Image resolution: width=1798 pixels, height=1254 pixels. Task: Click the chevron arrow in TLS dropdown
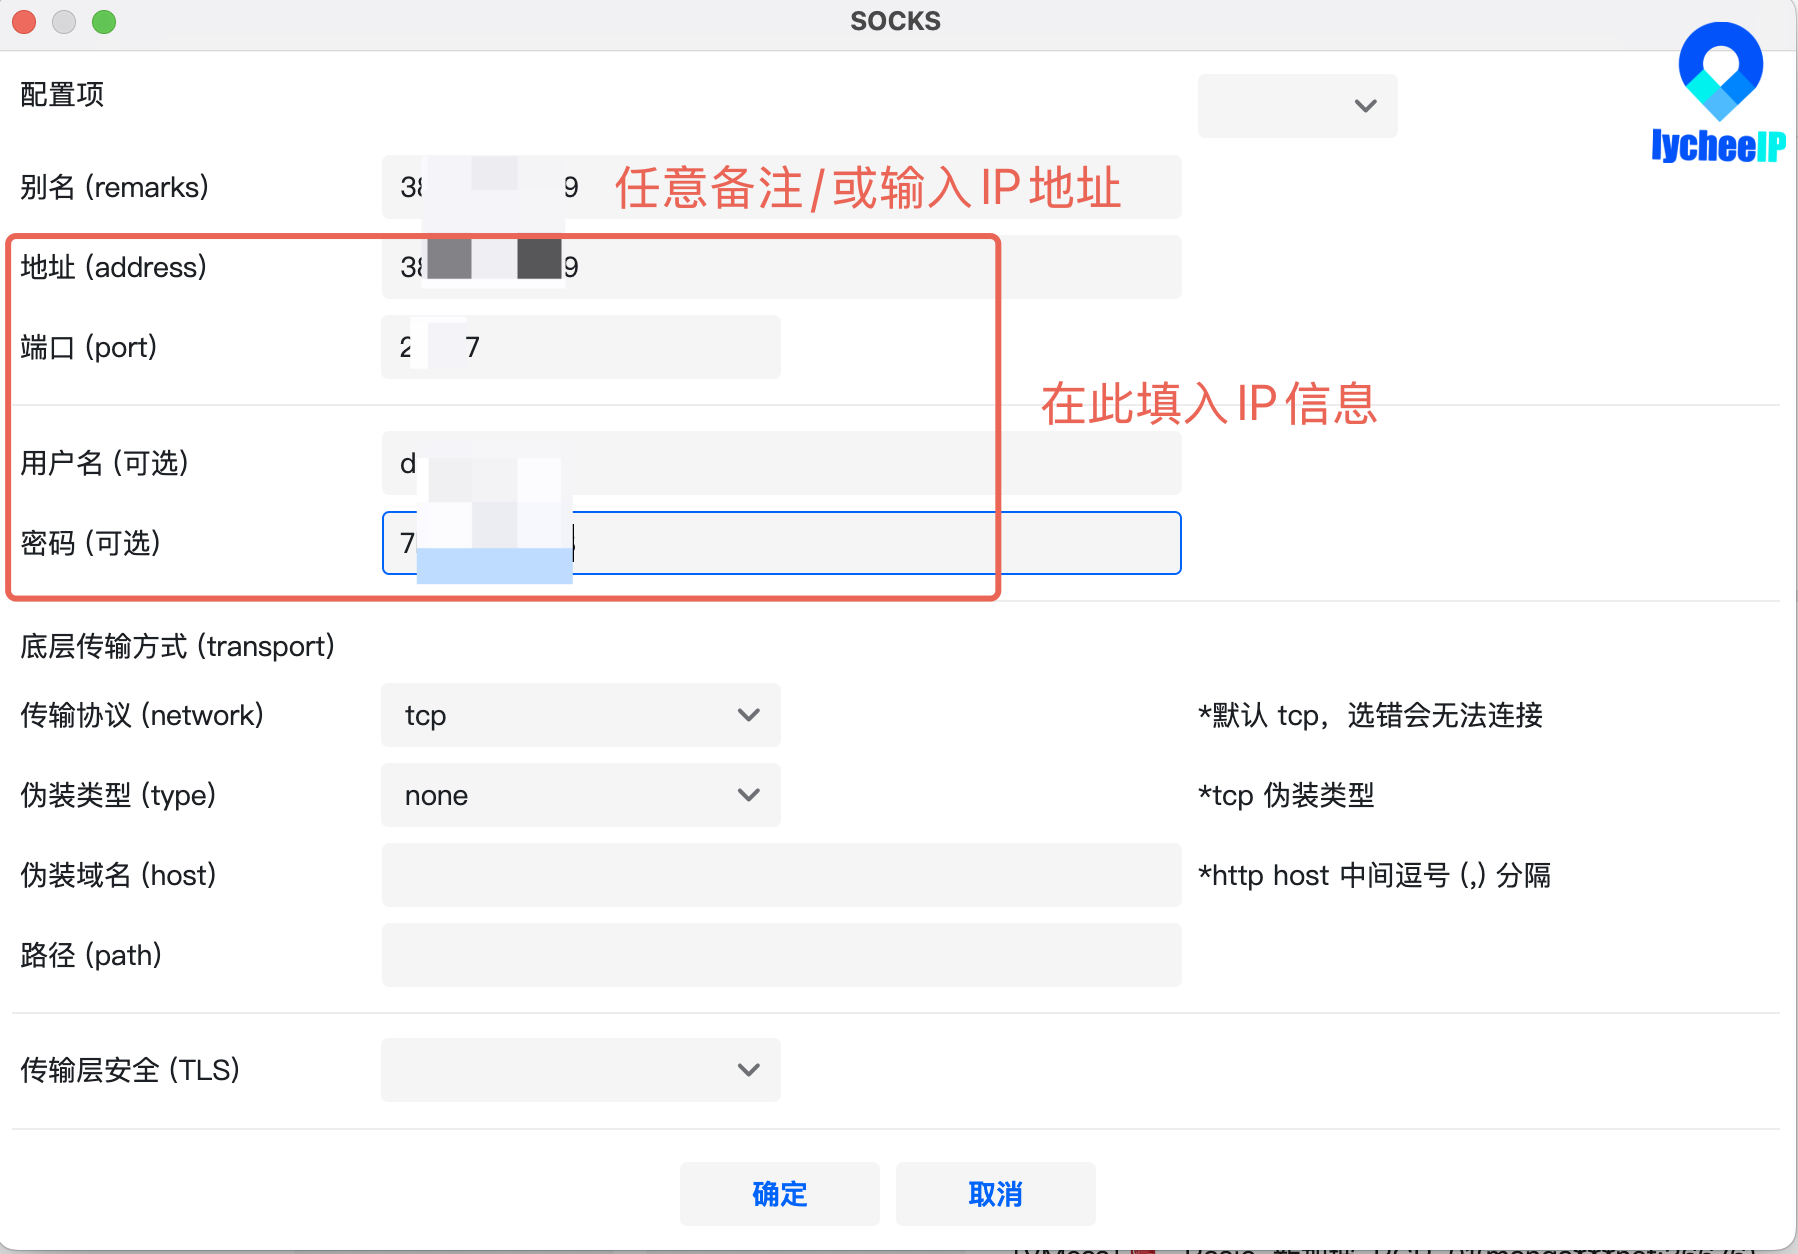pyautogui.click(x=748, y=1070)
